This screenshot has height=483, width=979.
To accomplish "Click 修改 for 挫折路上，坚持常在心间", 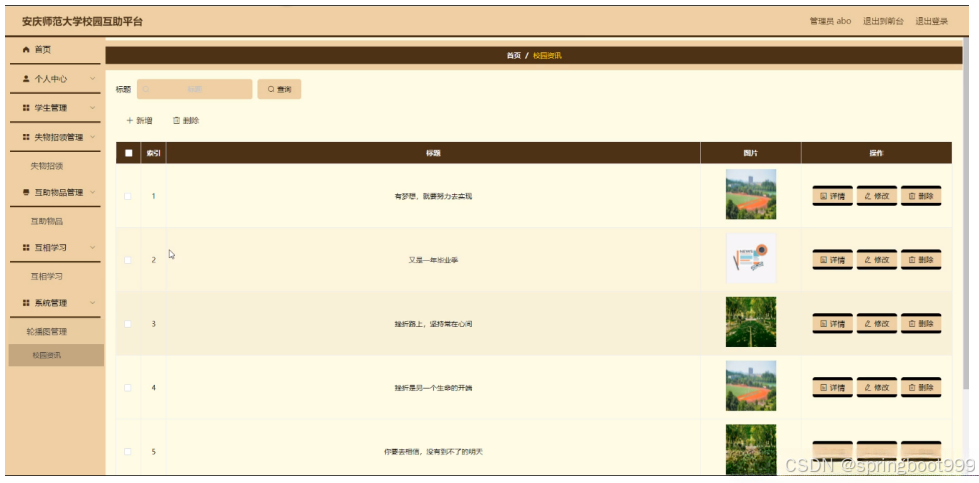I will point(877,323).
